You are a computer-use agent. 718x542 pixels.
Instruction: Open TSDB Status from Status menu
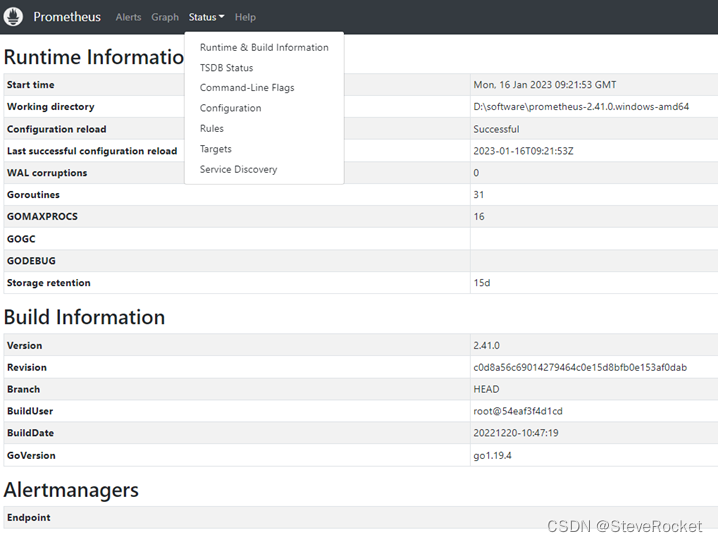(226, 68)
